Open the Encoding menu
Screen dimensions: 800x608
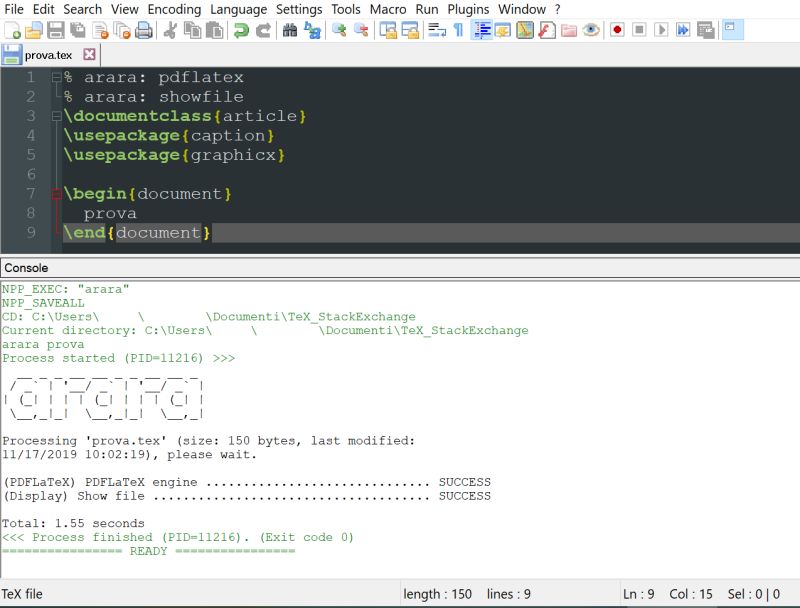[x=174, y=9]
